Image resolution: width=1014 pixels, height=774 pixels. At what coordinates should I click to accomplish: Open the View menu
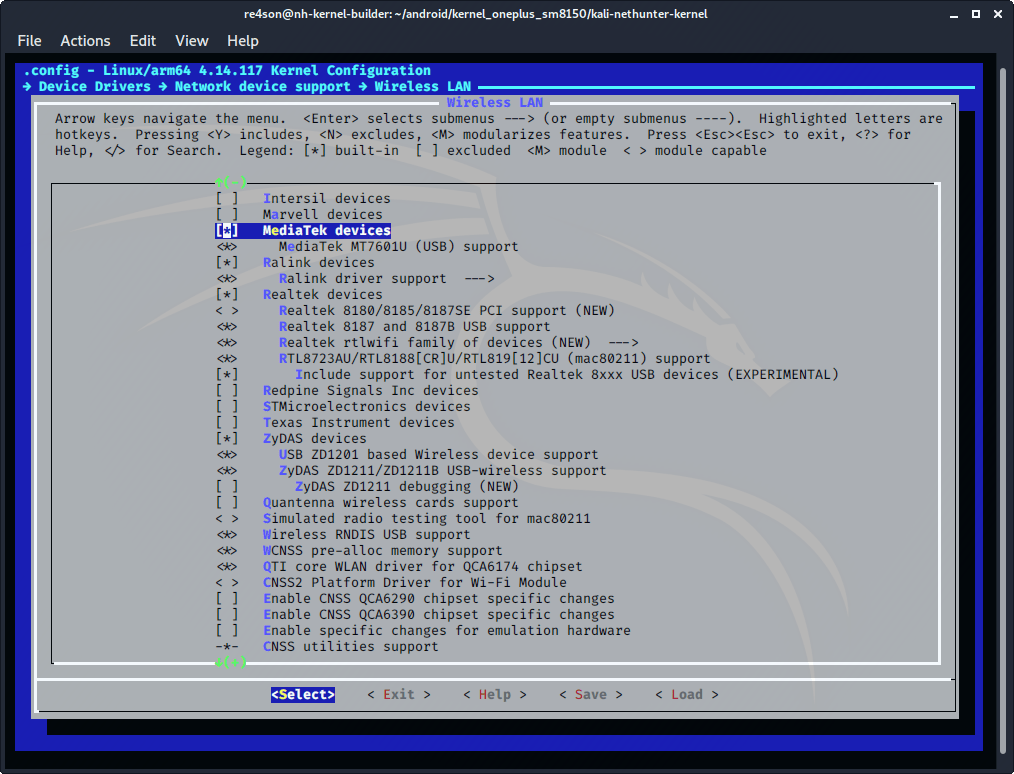point(191,41)
